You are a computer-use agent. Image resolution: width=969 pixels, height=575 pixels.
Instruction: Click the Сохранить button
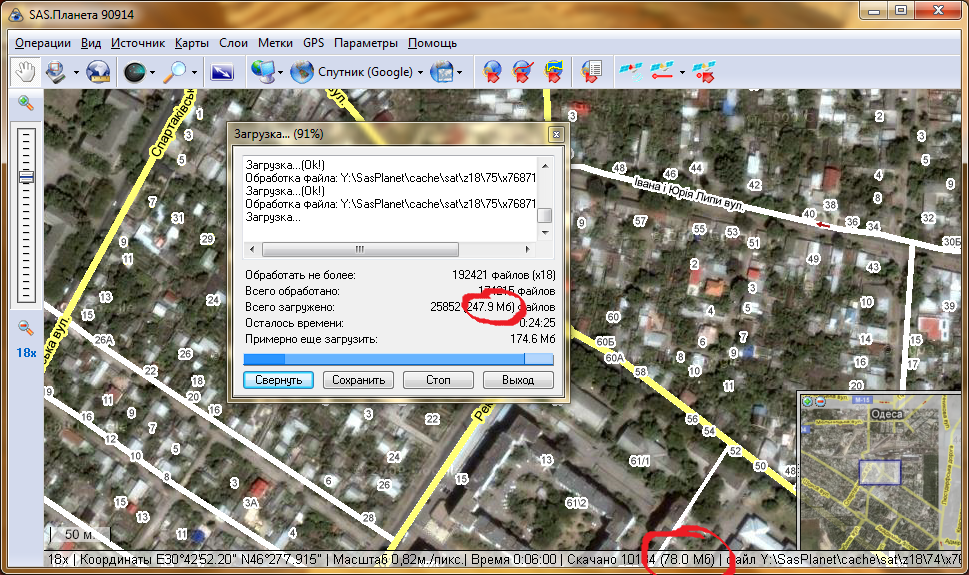point(359,380)
